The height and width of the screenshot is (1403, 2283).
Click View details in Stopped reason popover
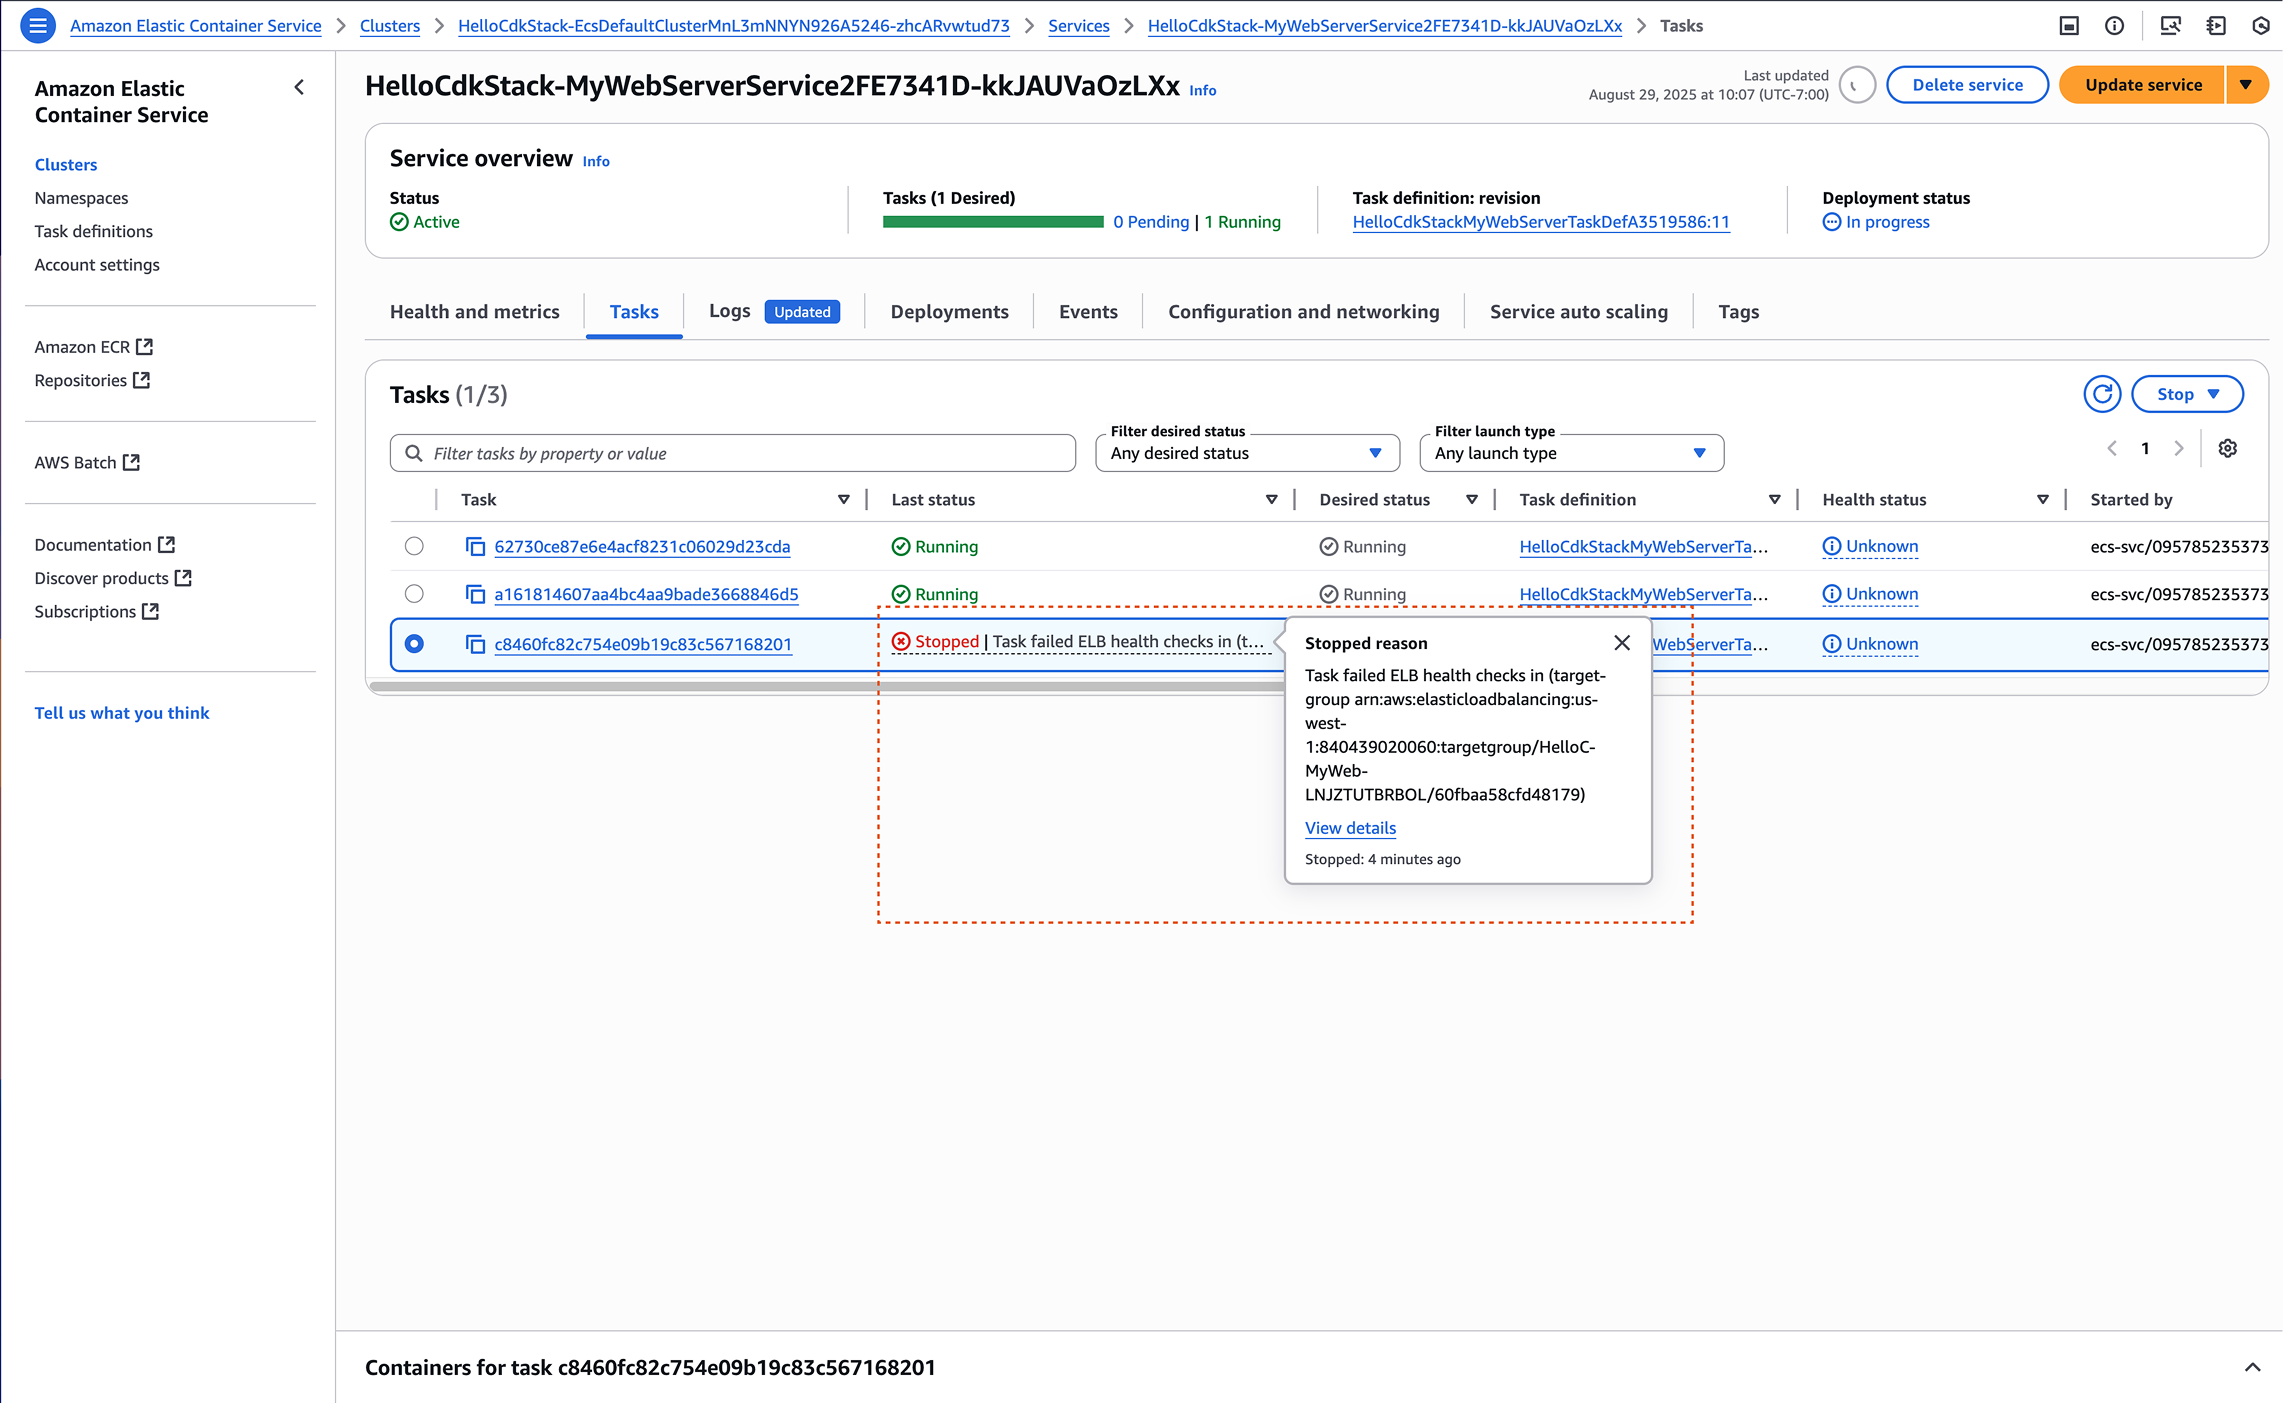1350,828
